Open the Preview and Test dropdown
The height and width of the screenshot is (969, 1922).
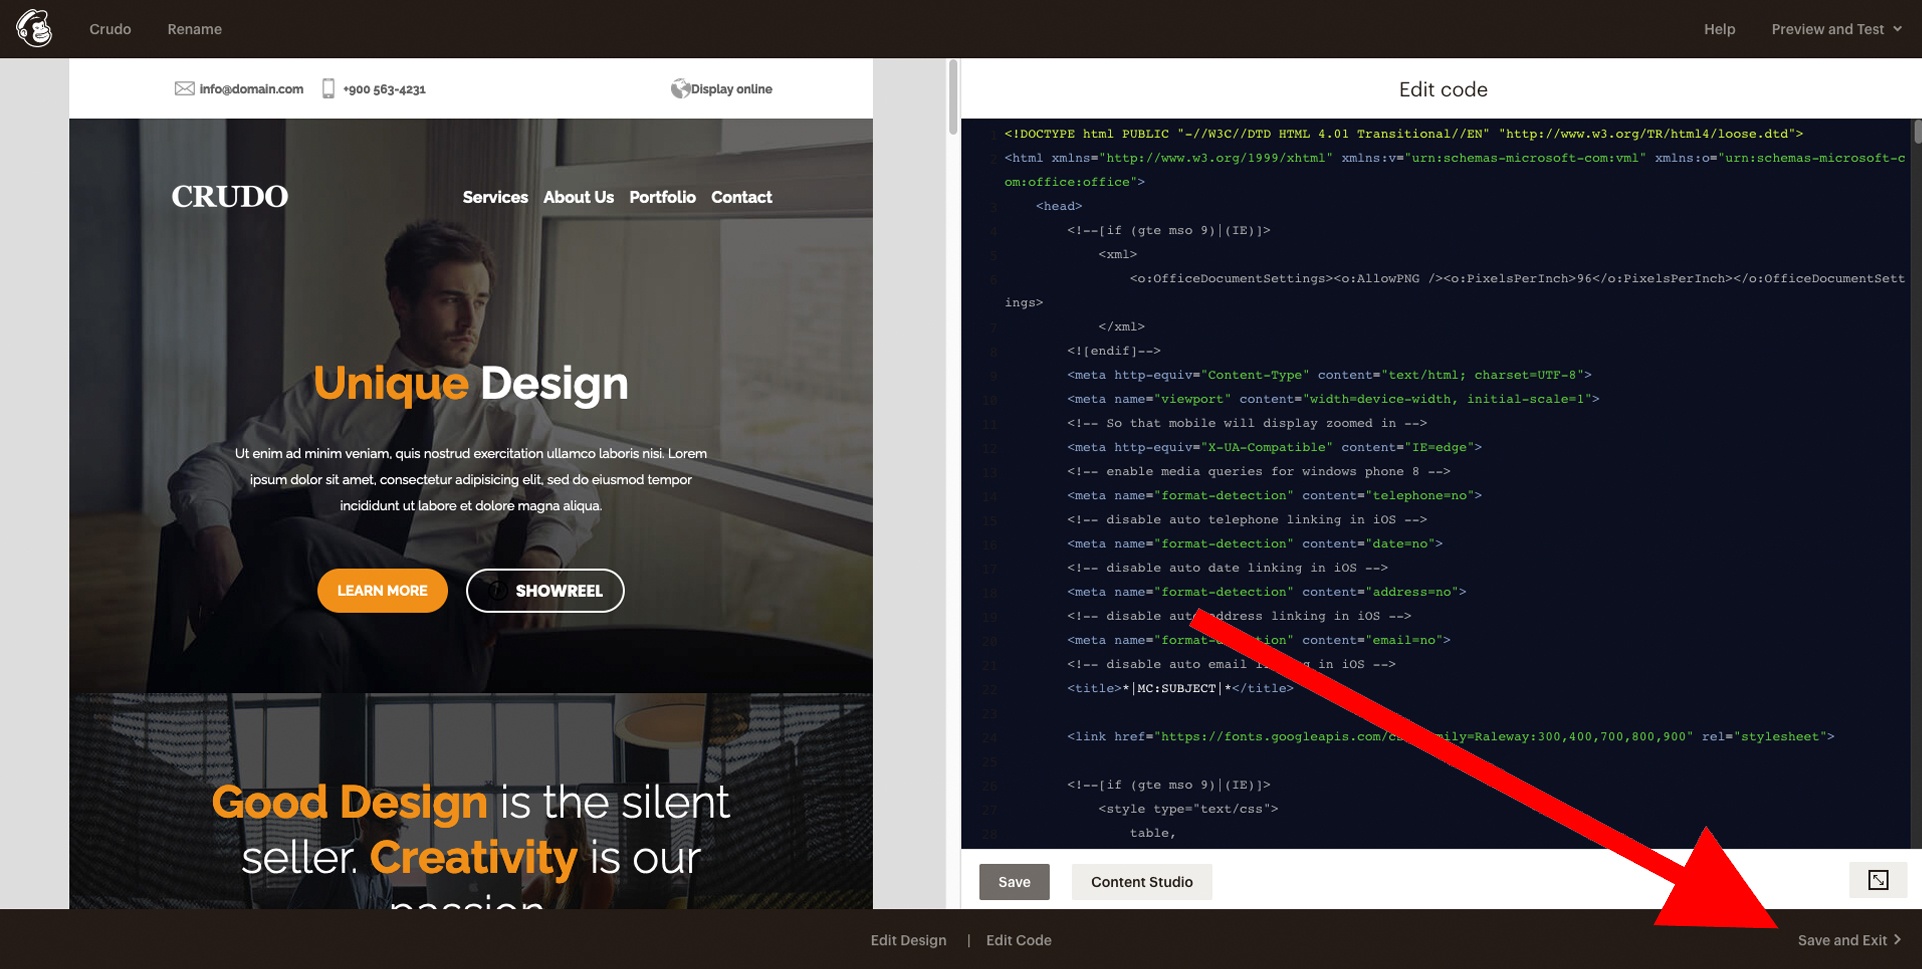tap(1836, 29)
